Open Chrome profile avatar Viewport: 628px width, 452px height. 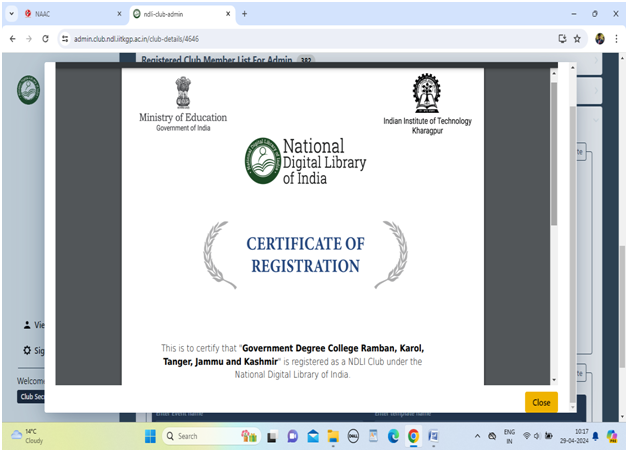pyautogui.click(x=600, y=39)
